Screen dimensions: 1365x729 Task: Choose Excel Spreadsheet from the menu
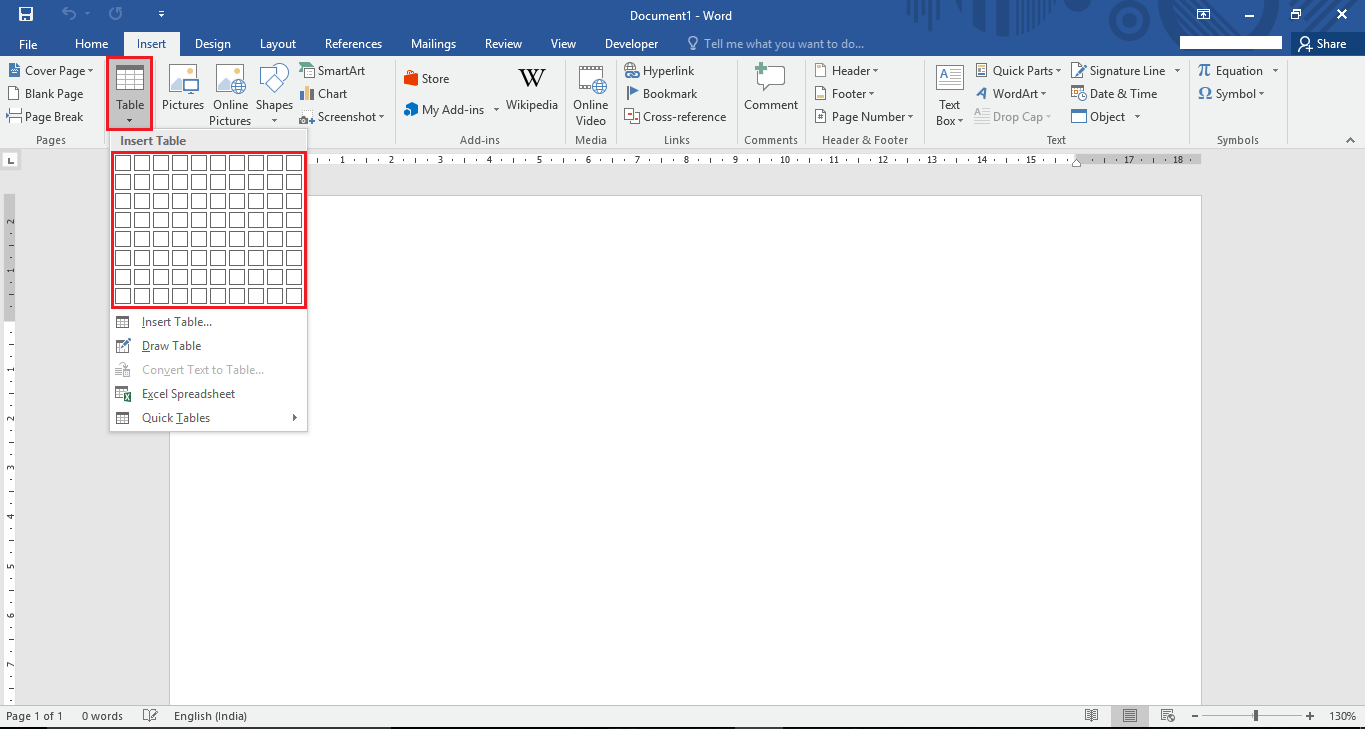pos(208,394)
